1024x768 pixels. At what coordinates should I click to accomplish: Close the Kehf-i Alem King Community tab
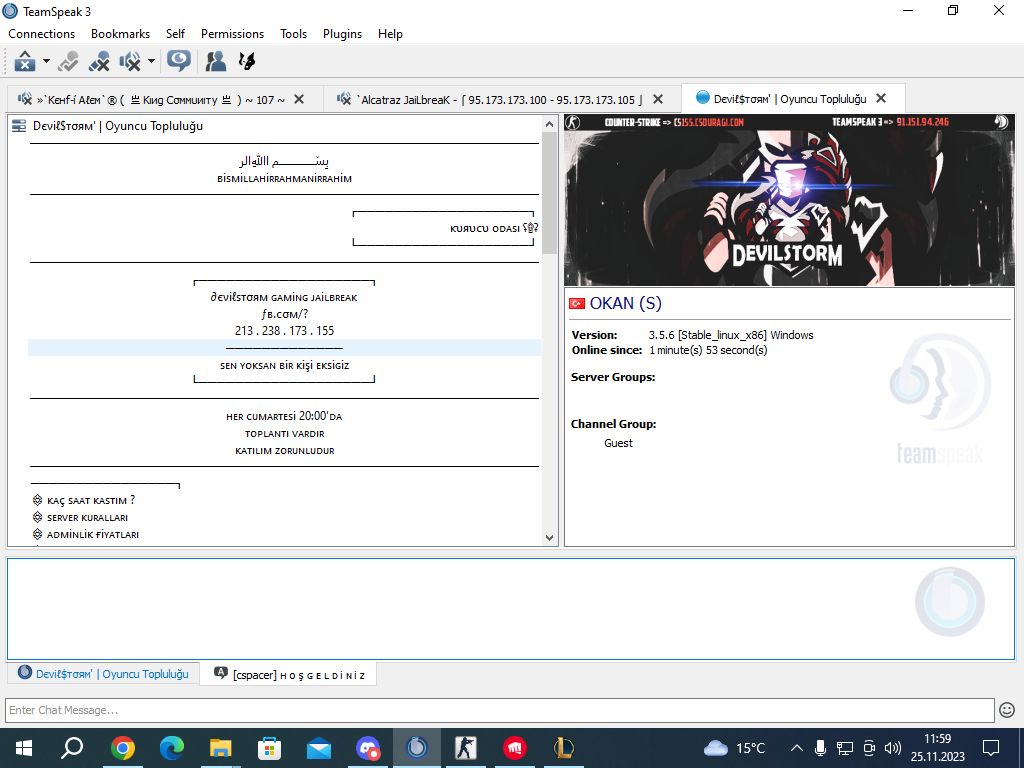(x=299, y=99)
